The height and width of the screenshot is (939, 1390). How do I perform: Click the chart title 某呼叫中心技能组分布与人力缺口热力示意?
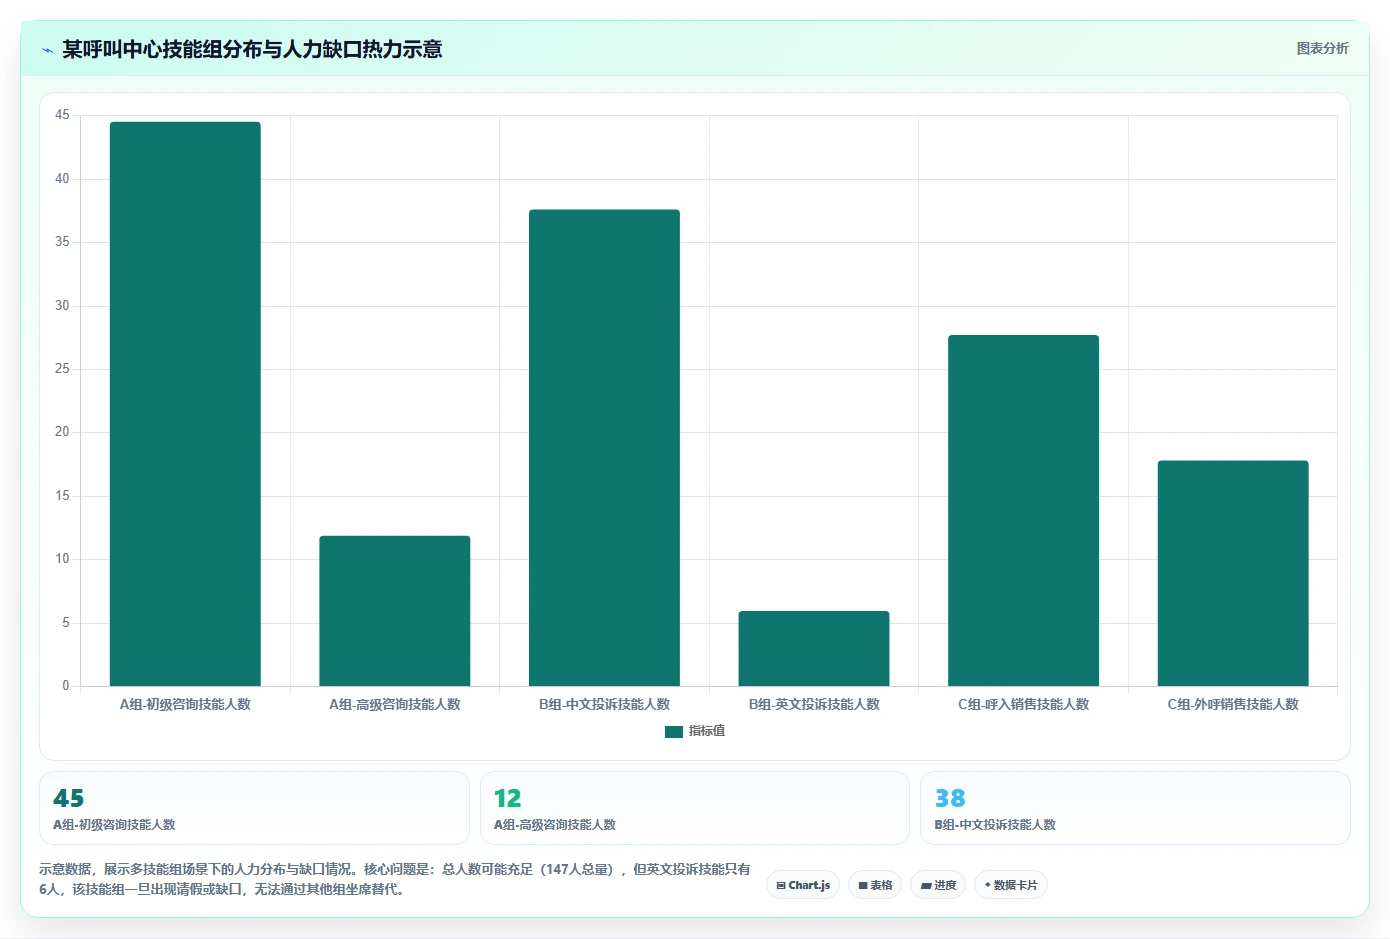[252, 49]
